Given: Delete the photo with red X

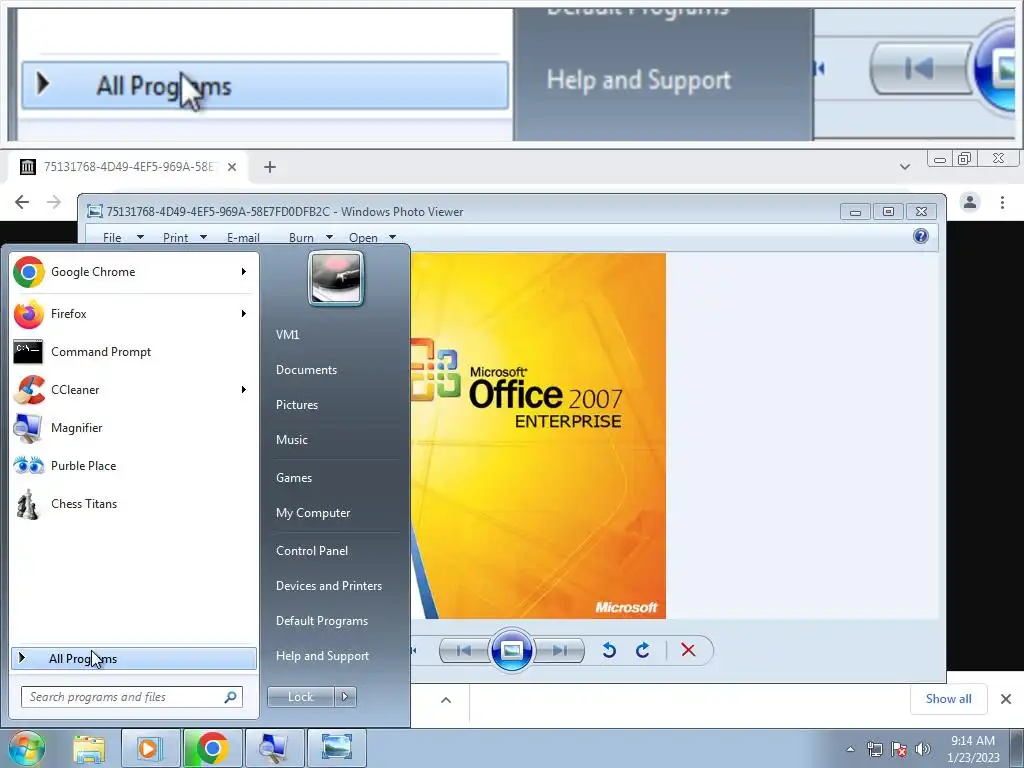Looking at the screenshot, I should pyautogui.click(x=688, y=650).
